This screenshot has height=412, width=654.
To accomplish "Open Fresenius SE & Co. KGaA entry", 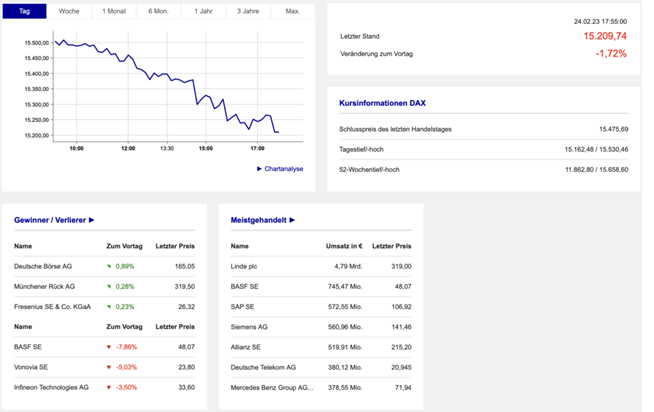I will pyautogui.click(x=52, y=306).
